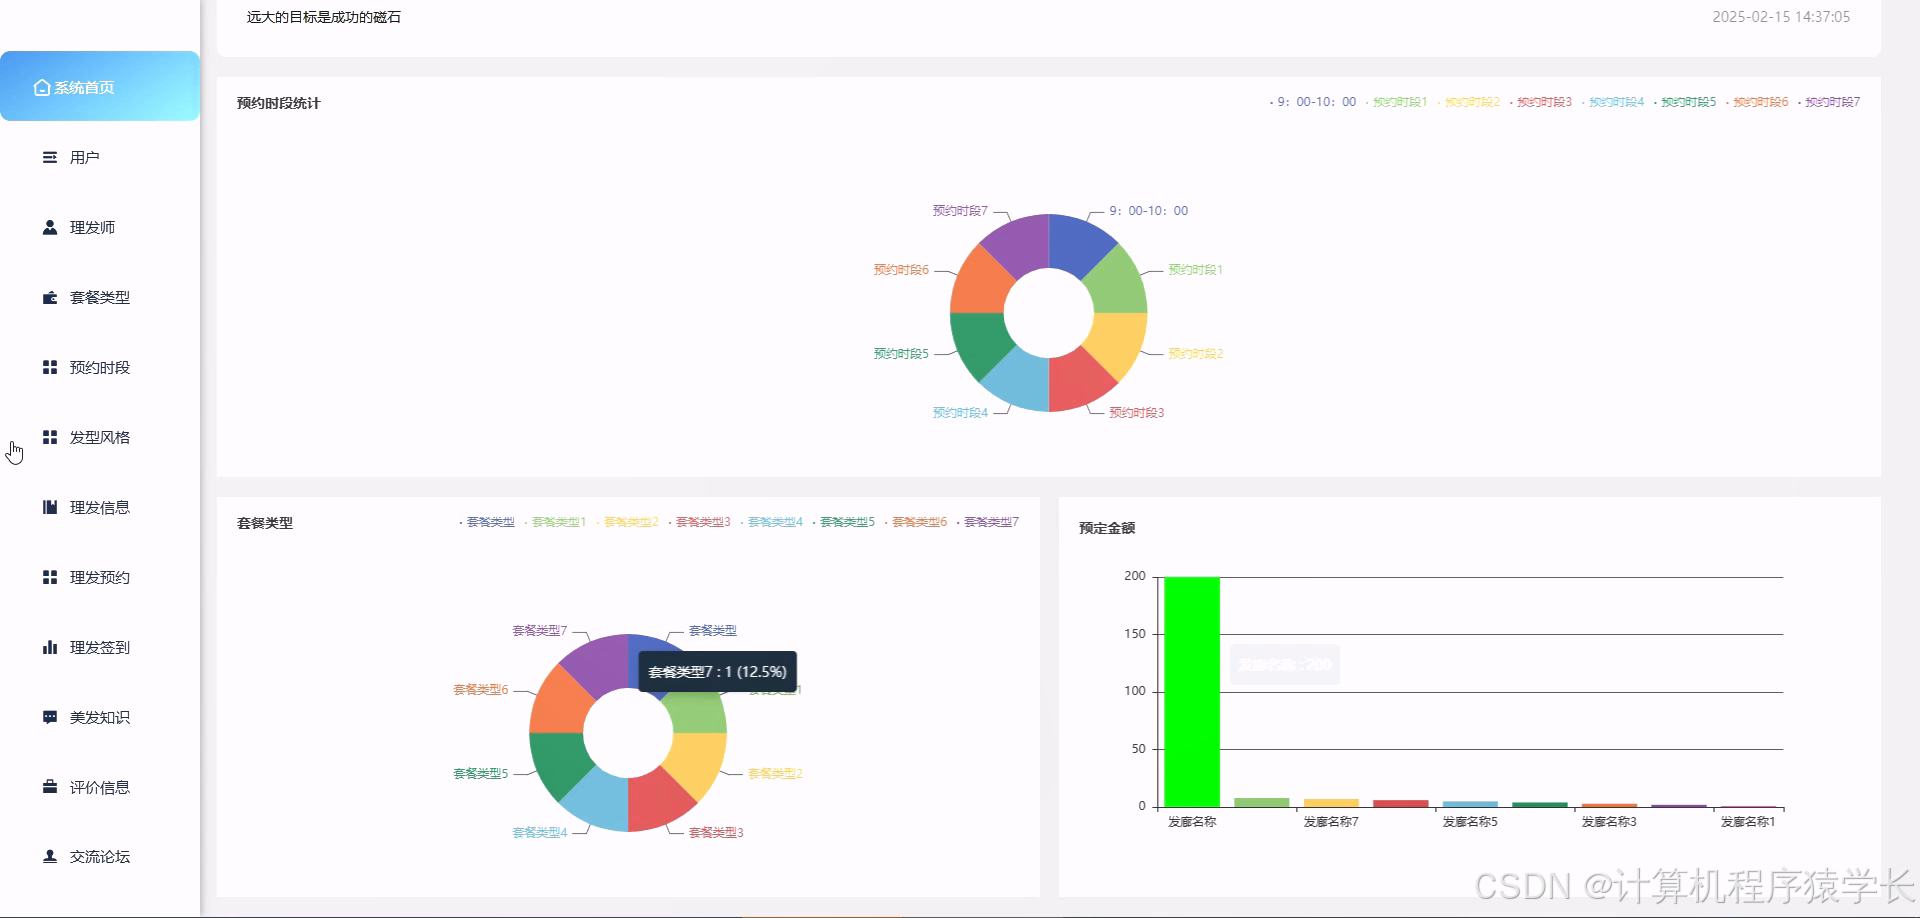Click the 套餐类型 wallet icon
The width and height of the screenshot is (1920, 918).
(50, 297)
